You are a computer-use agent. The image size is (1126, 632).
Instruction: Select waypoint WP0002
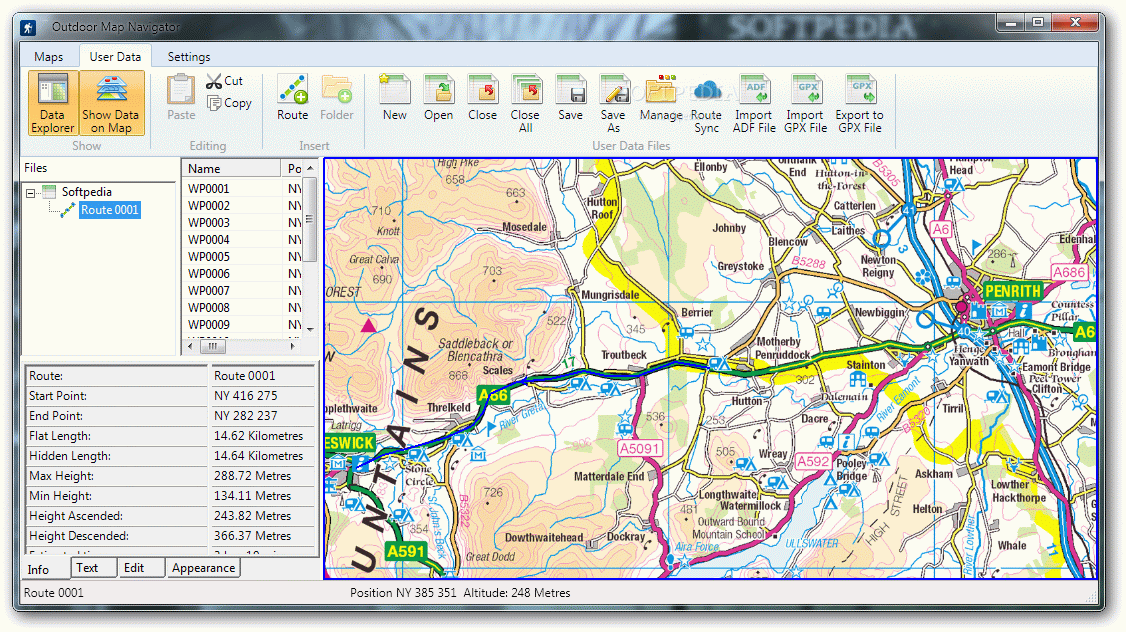pos(209,205)
